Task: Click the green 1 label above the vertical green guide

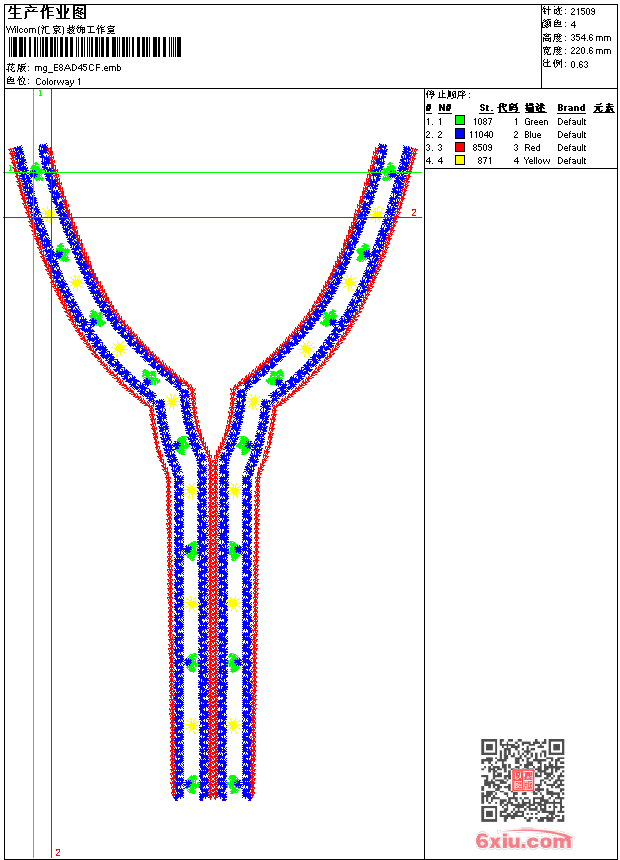Action: [40, 94]
